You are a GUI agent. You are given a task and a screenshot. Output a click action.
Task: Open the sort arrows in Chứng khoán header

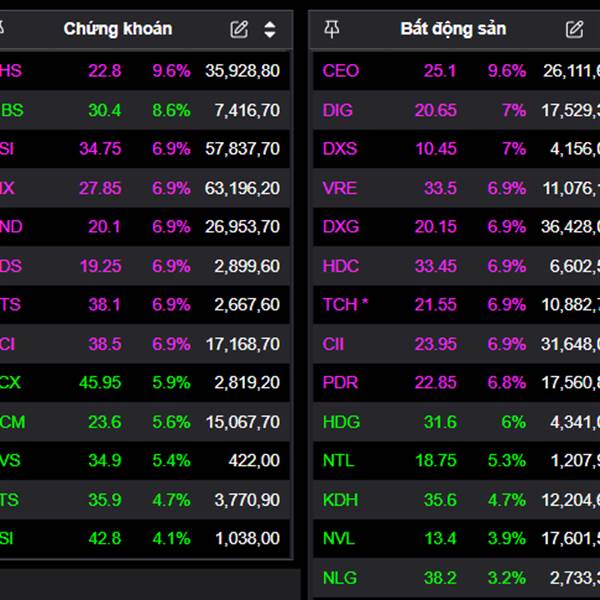click(x=270, y=29)
